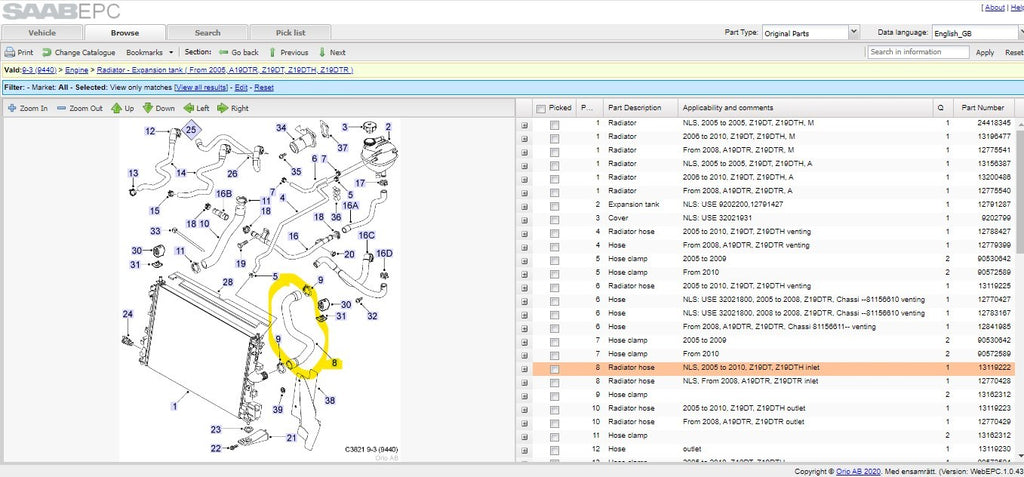Follow the 9-3 (9440) breadcrumb link
1024x477 pixels.
(39, 70)
